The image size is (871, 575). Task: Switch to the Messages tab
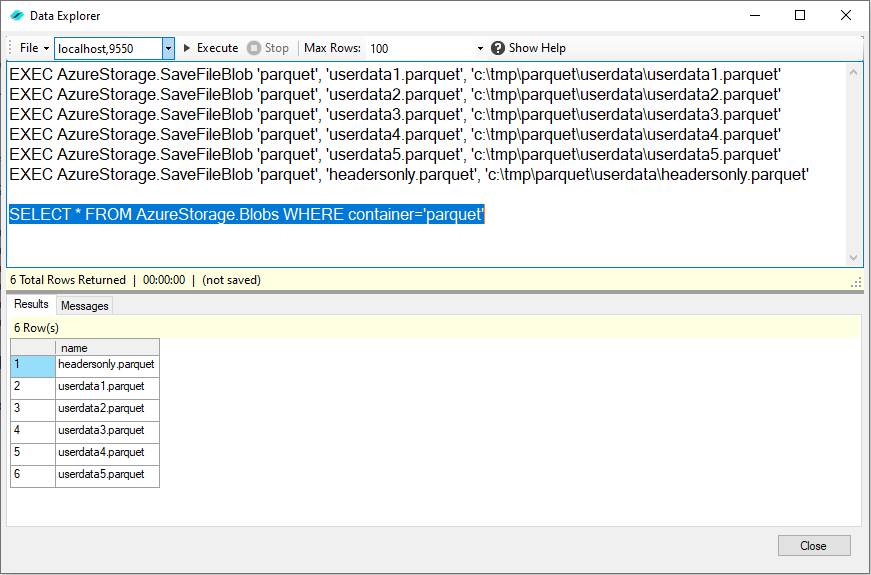click(x=84, y=306)
